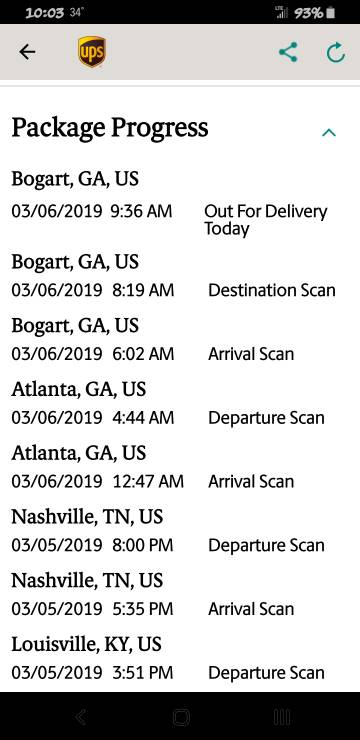Tap Nashville 8:00 PM Departure Scan

[180, 530]
